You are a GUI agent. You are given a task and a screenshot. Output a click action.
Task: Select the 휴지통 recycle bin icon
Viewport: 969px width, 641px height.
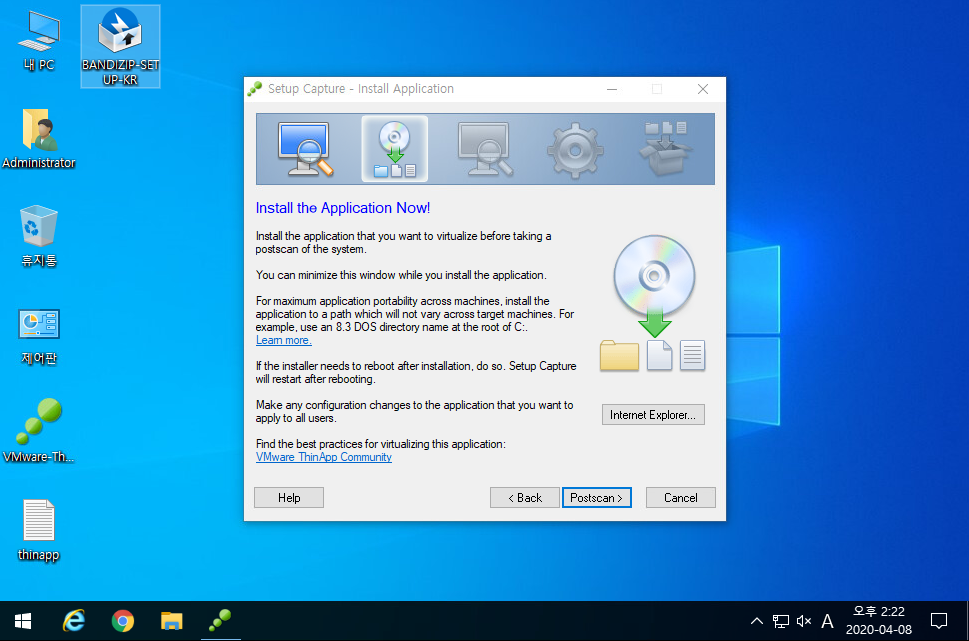38,236
